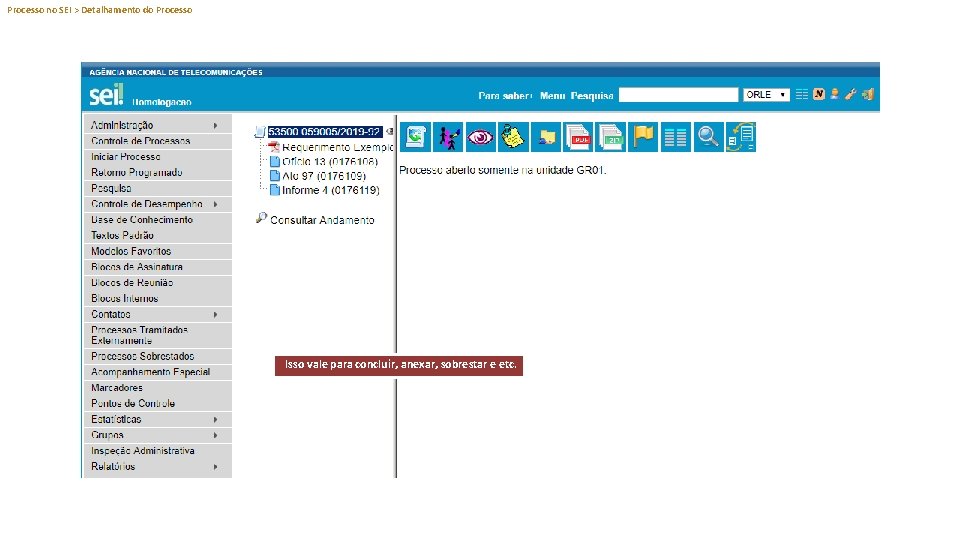This screenshot has width=960, height=540.
Task: Click the yellow flag marker icon
Action: pyautogui.click(x=643, y=137)
